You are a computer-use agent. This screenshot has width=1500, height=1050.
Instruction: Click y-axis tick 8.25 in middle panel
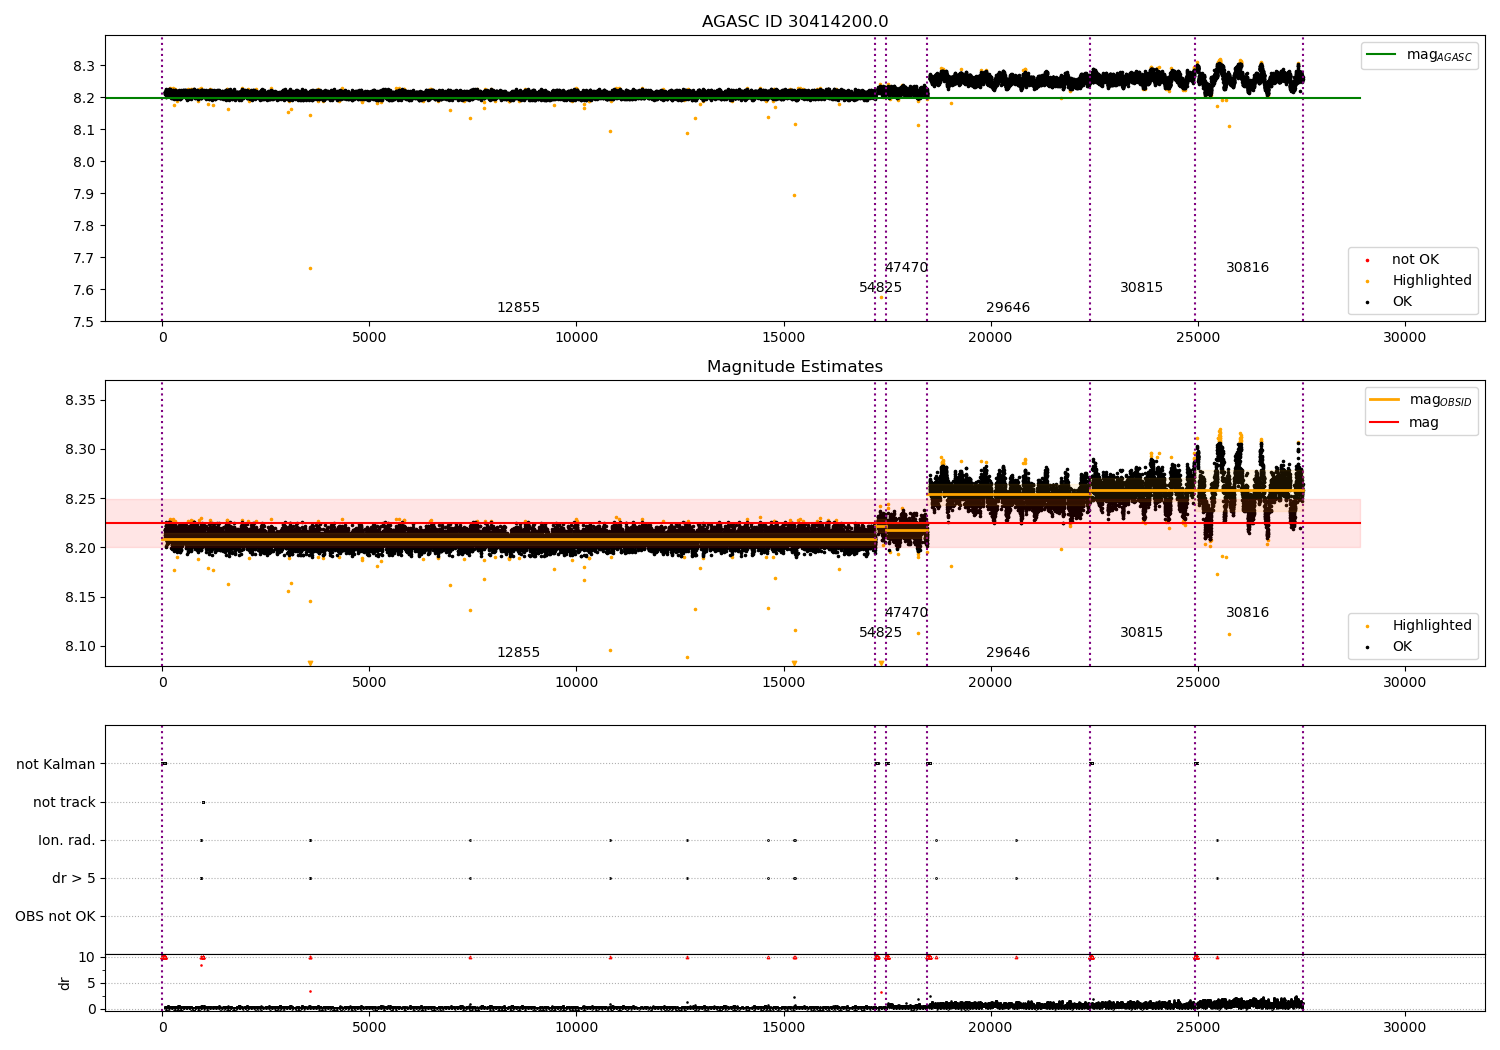coord(80,499)
